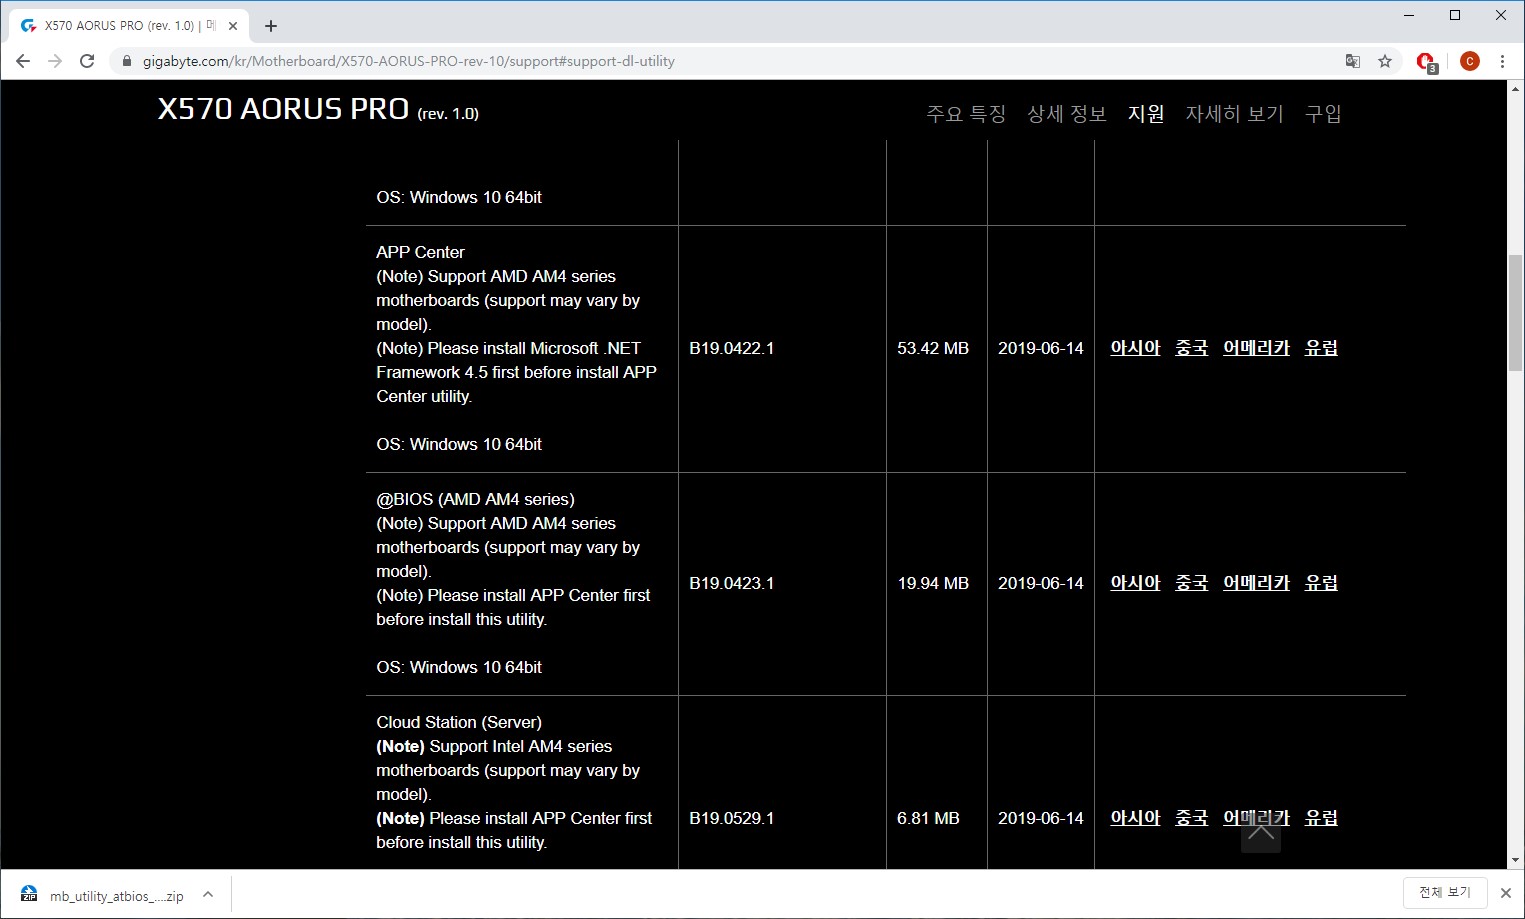1525x919 pixels.
Task: Go back to previous page
Action: [x=23, y=61]
